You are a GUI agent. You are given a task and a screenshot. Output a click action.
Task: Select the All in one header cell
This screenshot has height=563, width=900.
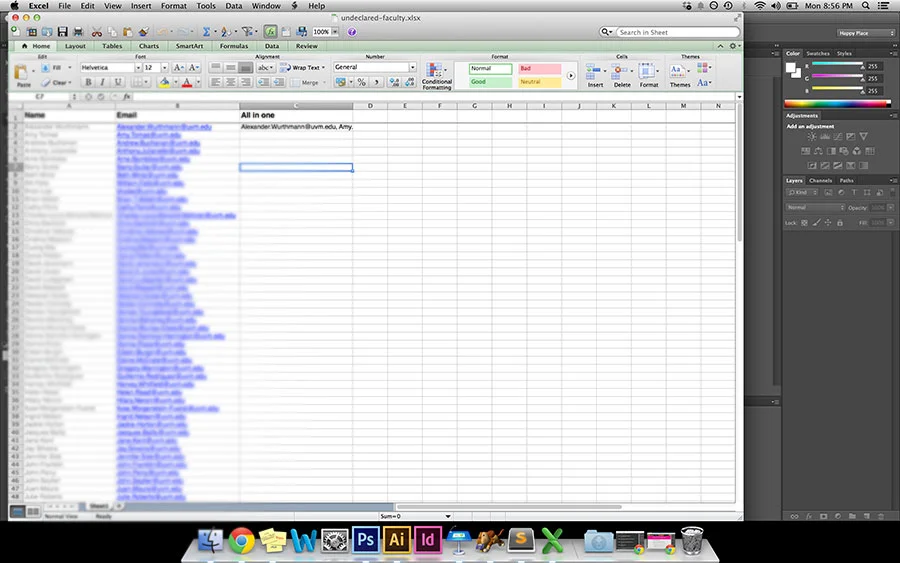click(x=296, y=115)
